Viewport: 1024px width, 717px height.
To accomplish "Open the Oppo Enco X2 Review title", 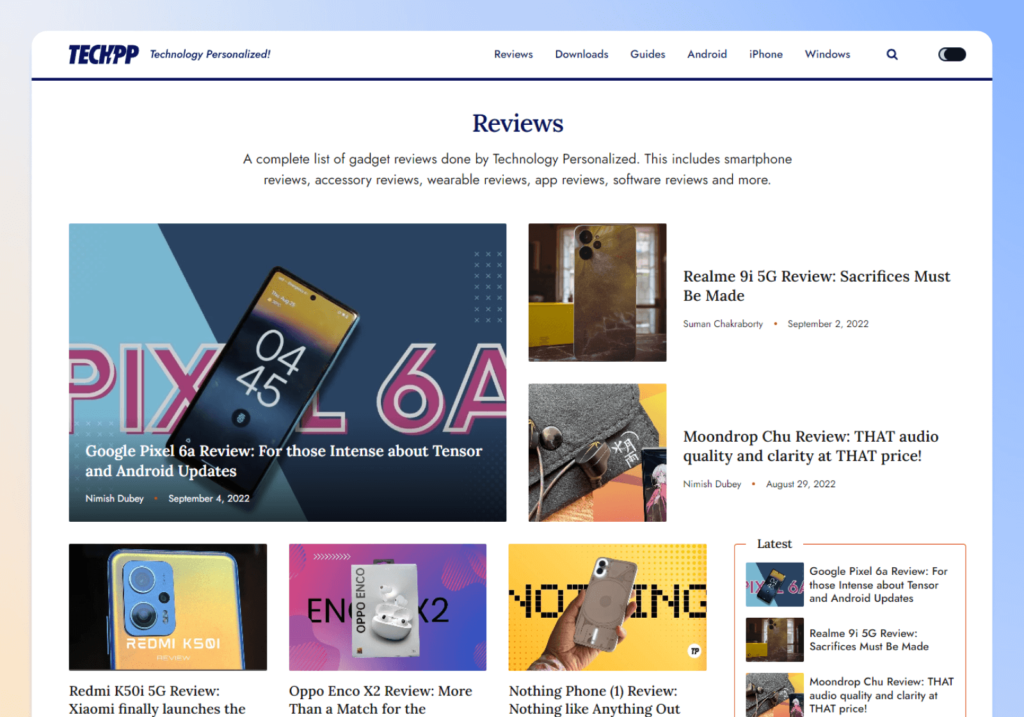I will (x=380, y=699).
